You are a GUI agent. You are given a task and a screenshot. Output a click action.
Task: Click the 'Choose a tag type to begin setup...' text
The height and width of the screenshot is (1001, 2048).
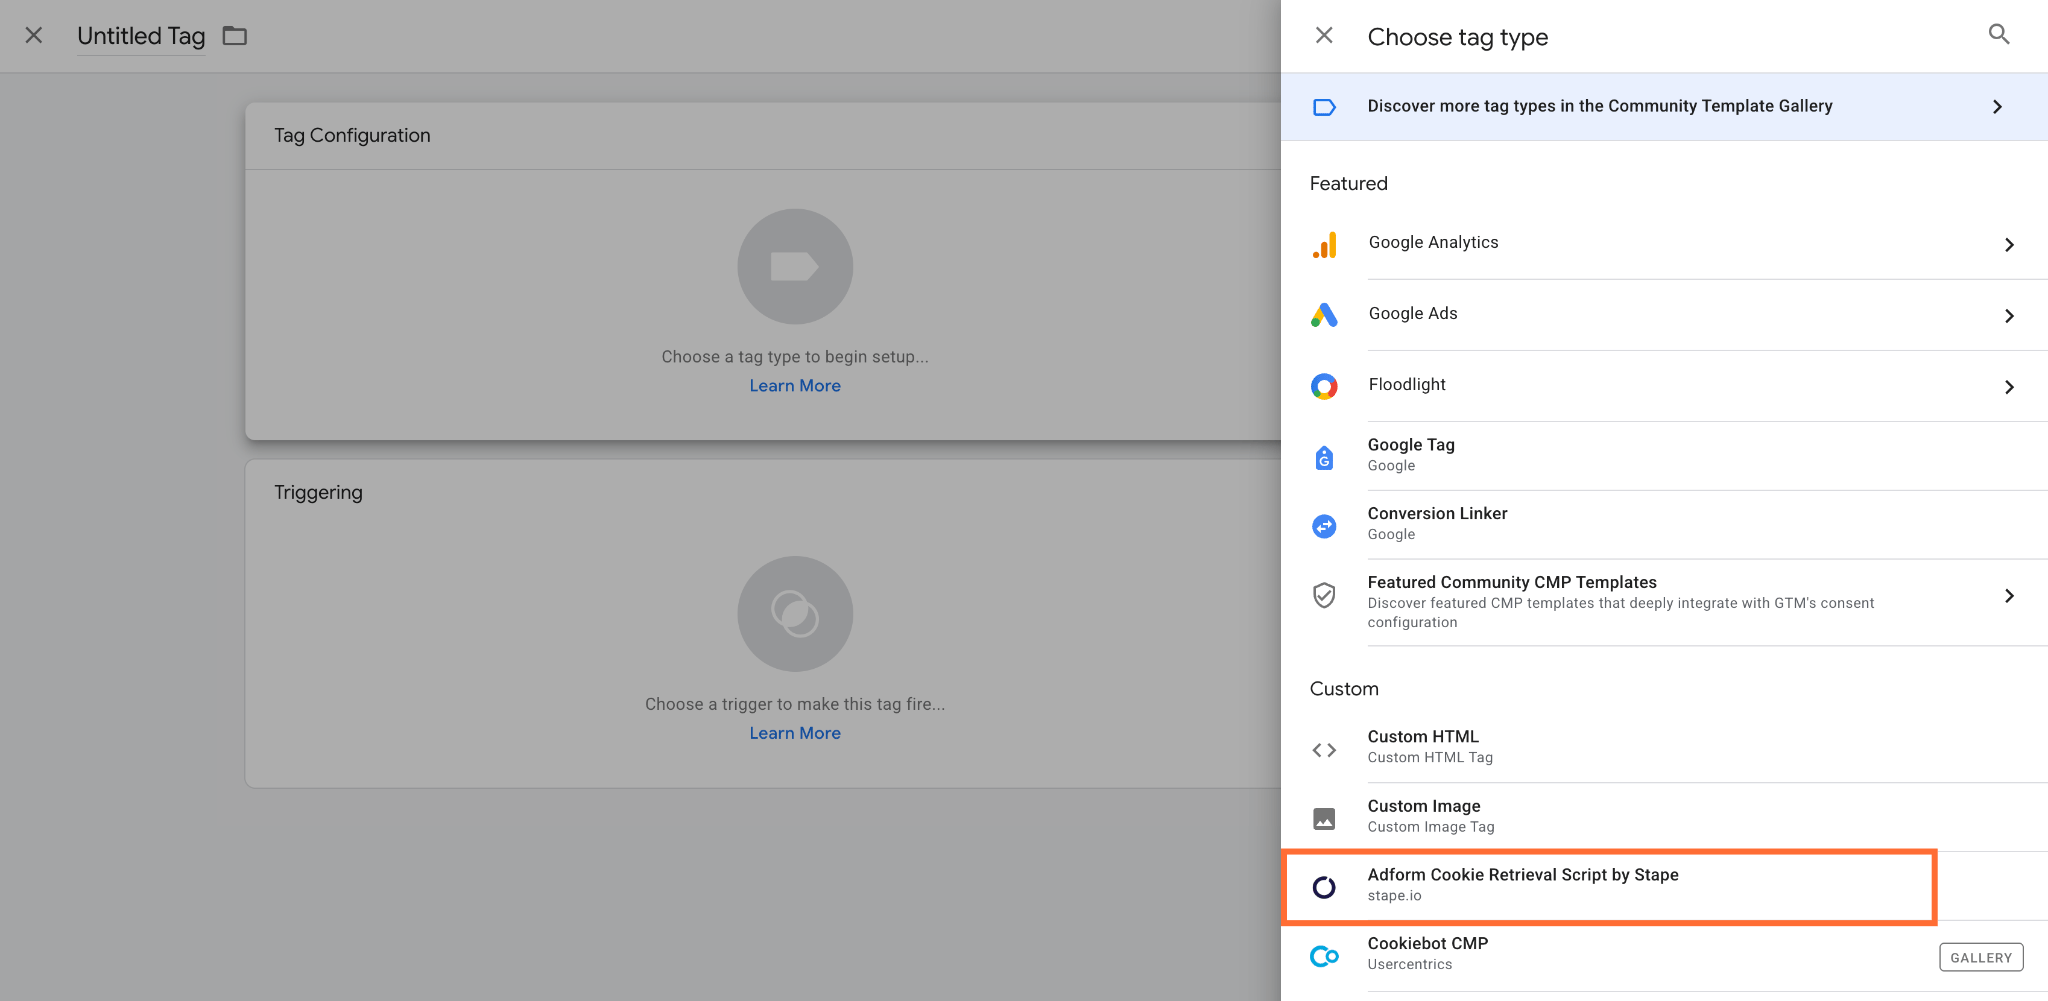click(x=795, y=357)
